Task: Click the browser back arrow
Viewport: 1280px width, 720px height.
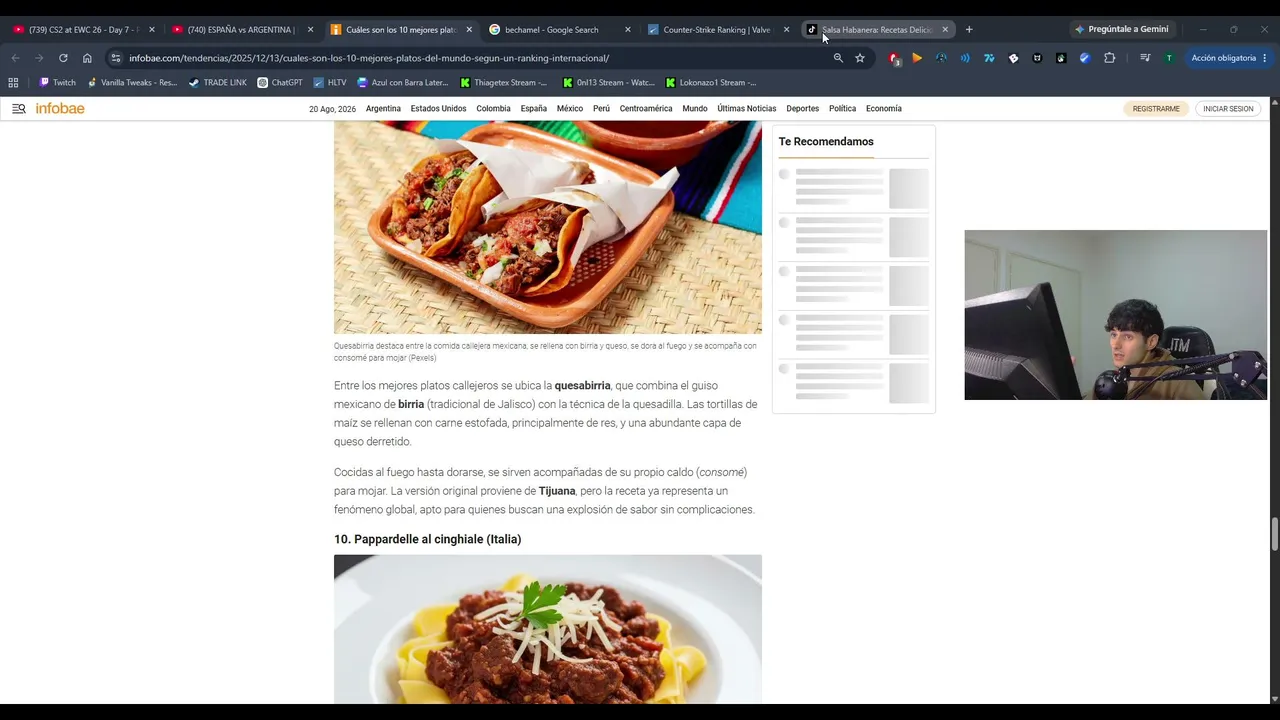Action: [15, 58]
